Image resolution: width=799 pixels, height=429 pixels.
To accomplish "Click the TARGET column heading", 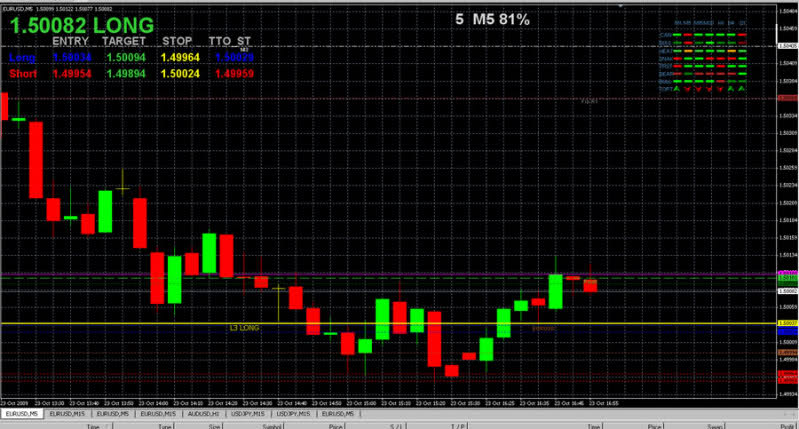I will pyautogui.click(x=124, y=41).
